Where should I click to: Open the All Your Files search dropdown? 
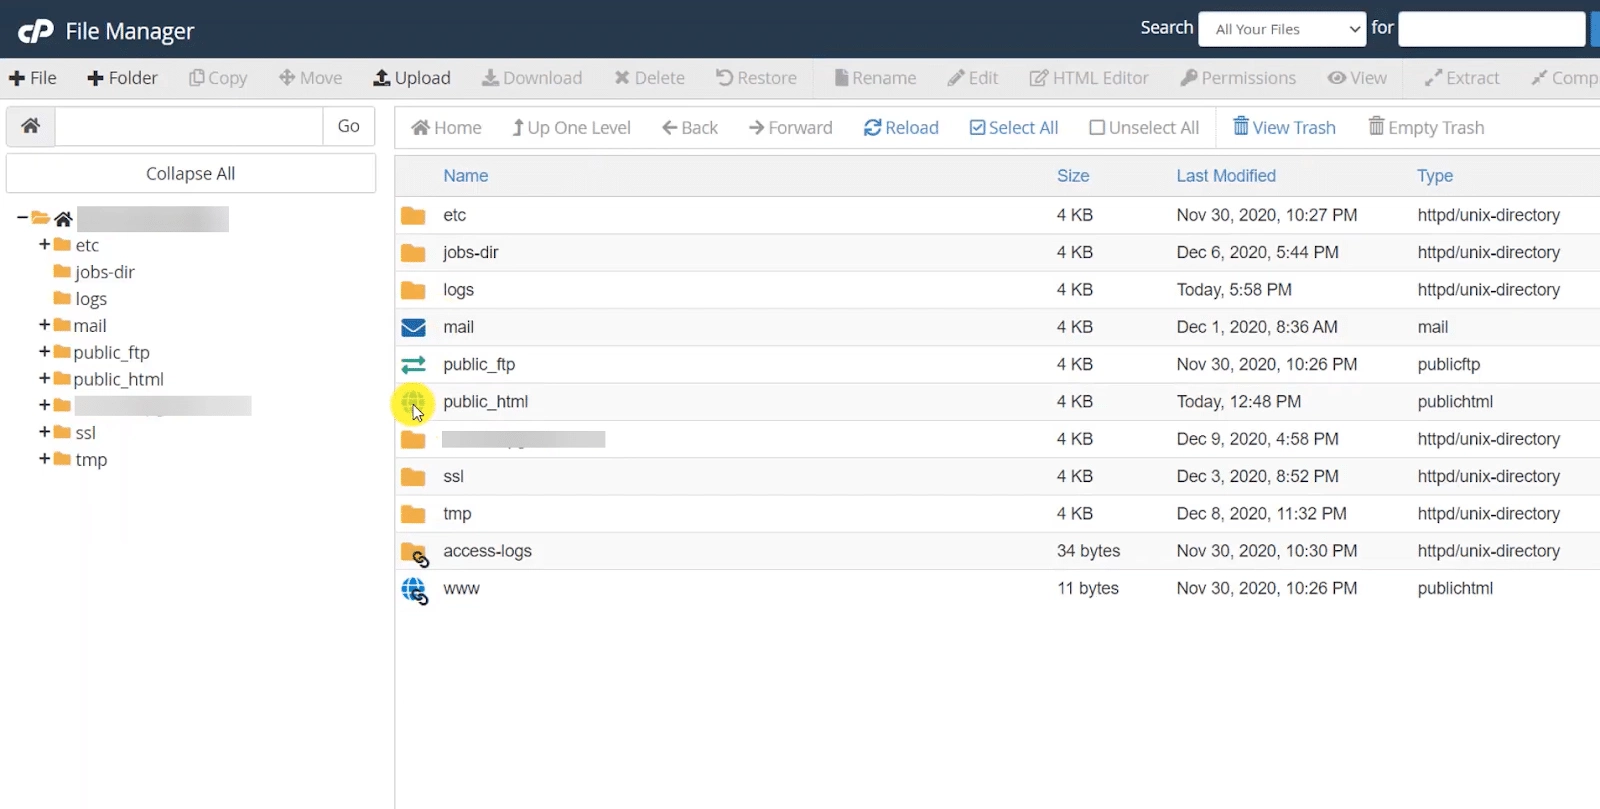[x=1283, y=29]
